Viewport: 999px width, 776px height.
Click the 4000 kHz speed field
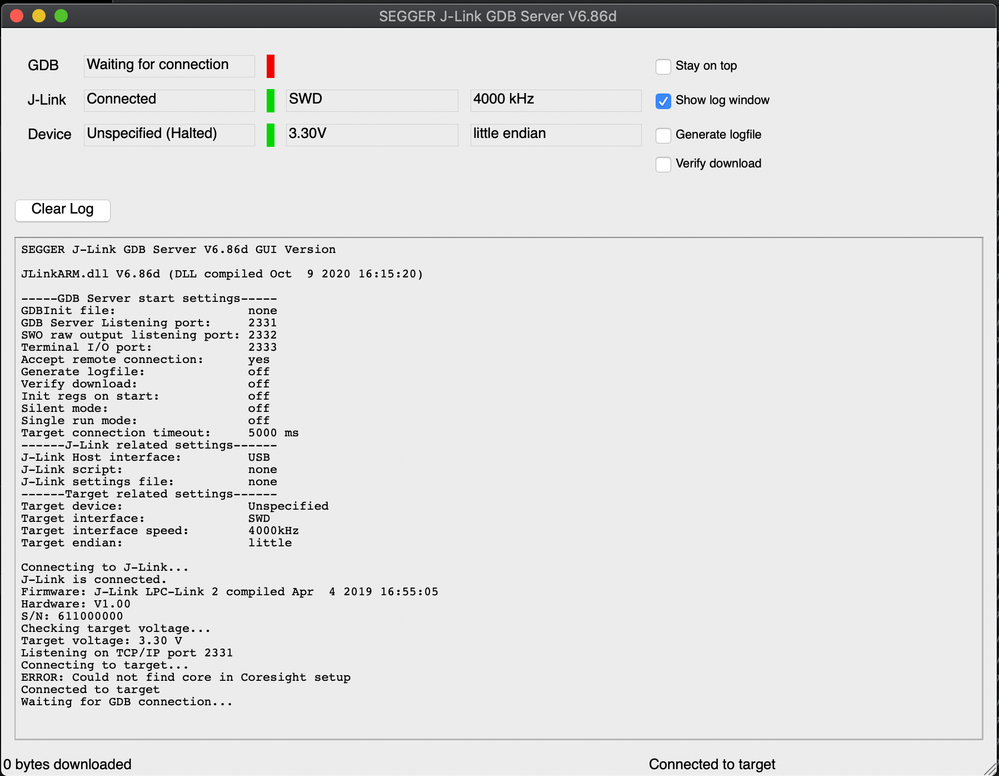pos(556,100)
